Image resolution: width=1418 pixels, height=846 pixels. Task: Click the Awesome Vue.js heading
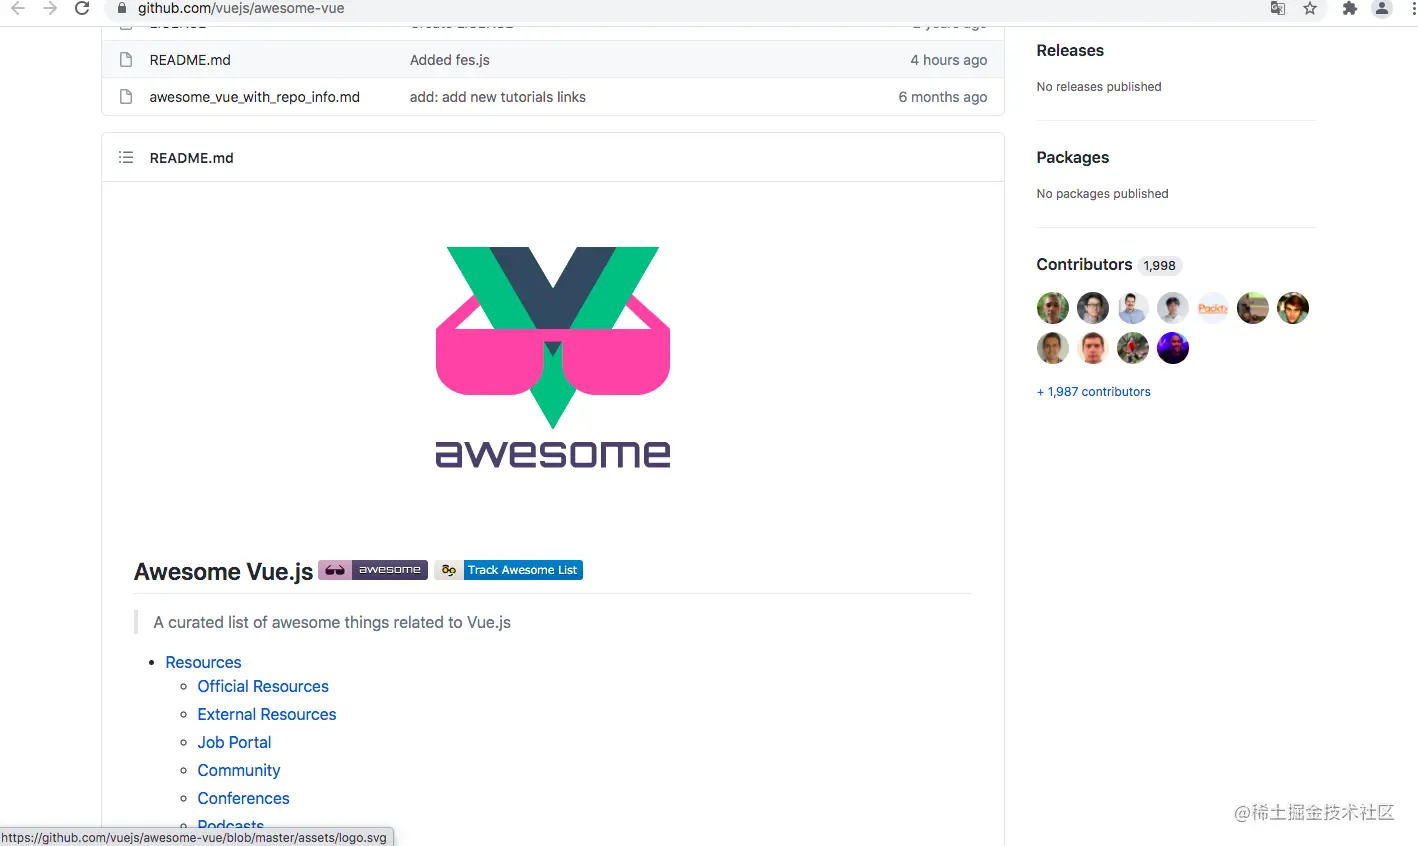point(224,572)
